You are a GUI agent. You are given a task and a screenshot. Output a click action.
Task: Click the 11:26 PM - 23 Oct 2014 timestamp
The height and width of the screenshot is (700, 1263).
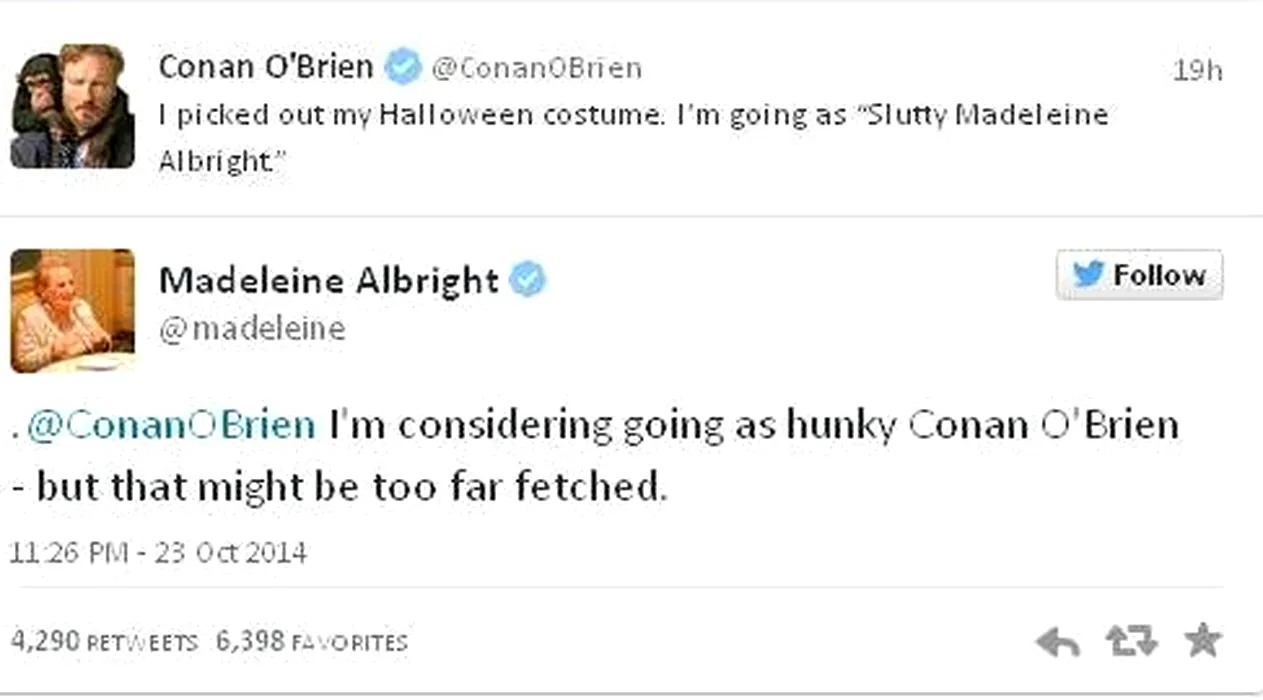158,552
